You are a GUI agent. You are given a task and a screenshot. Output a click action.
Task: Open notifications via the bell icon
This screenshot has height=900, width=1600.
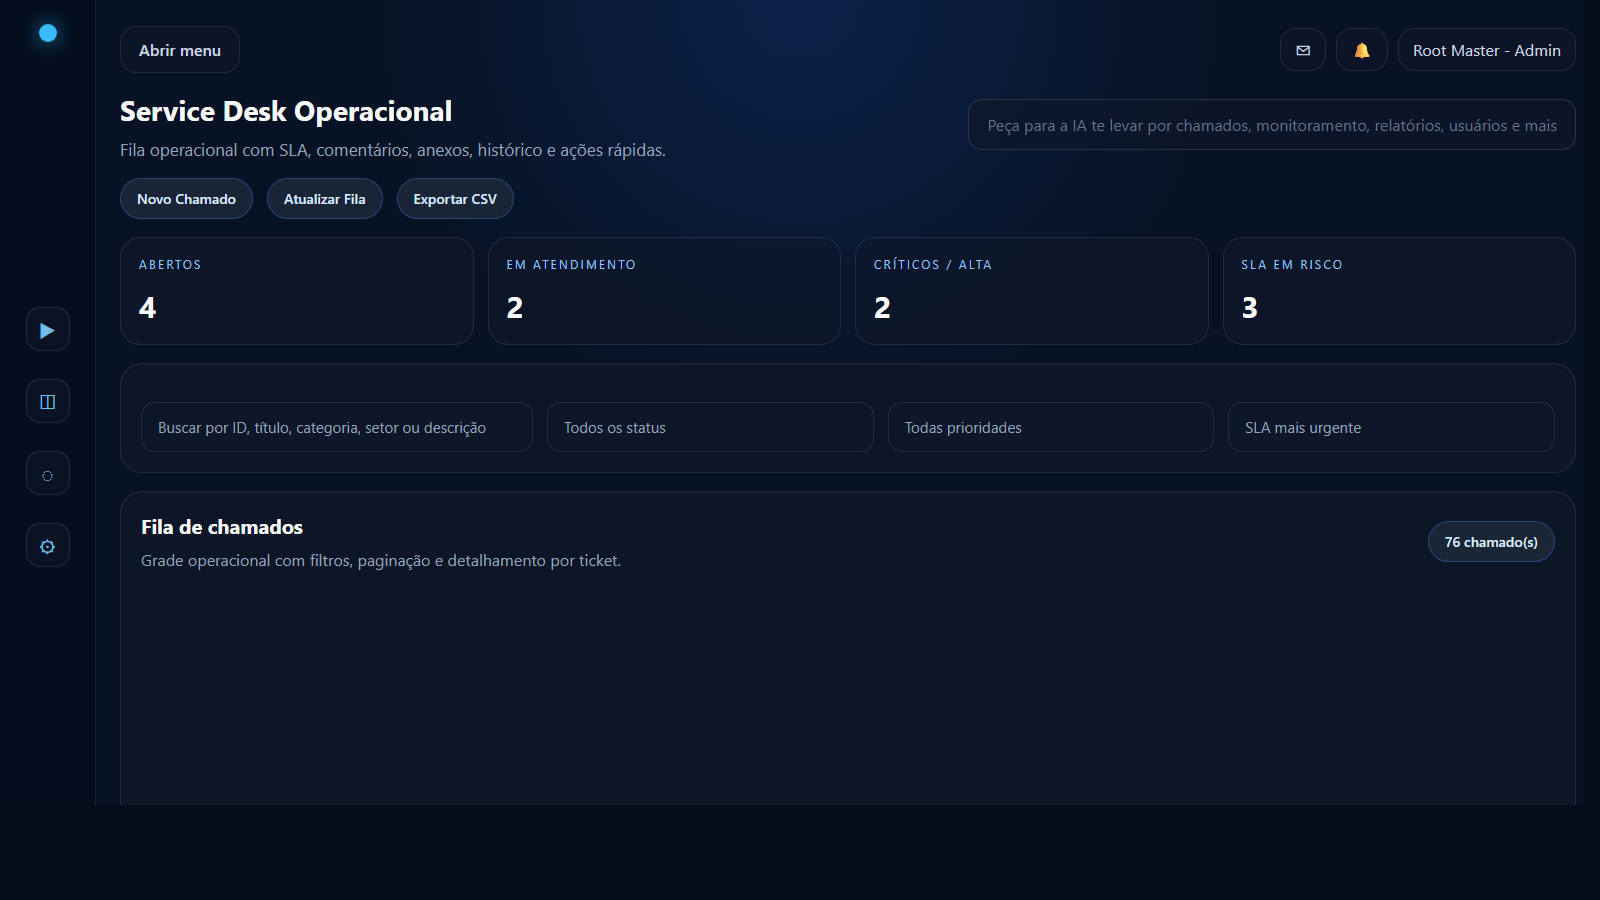pyautogui.click(x=1361, y=49)
